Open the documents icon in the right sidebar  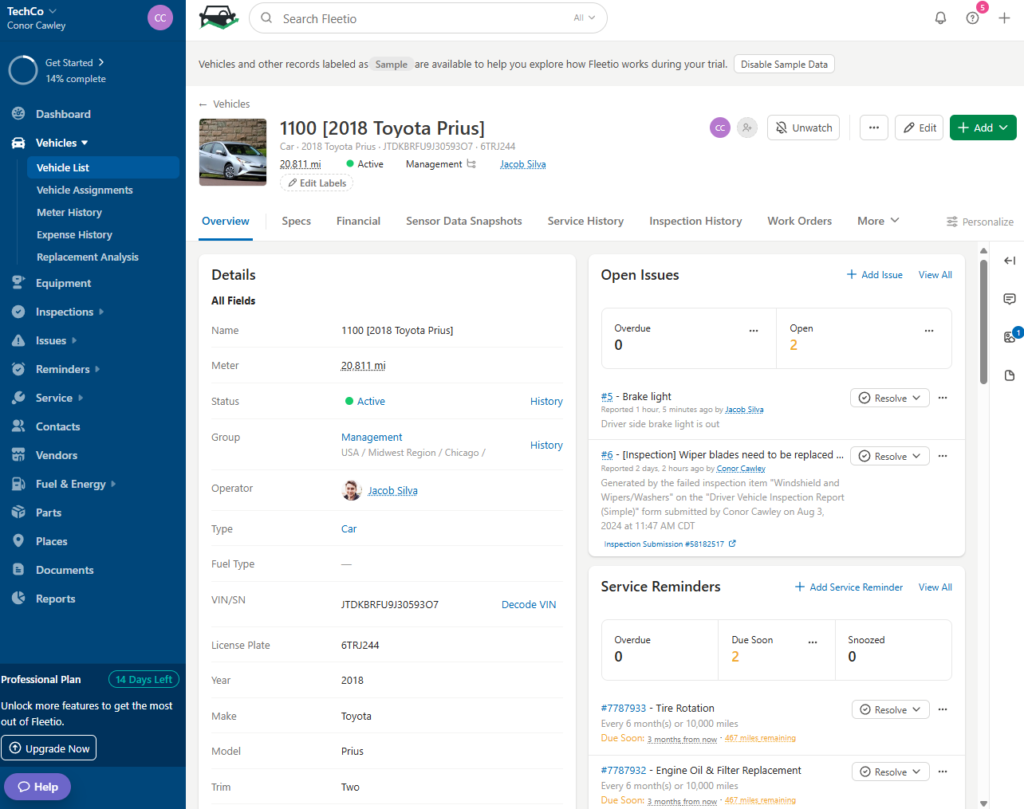point(1009,375)
